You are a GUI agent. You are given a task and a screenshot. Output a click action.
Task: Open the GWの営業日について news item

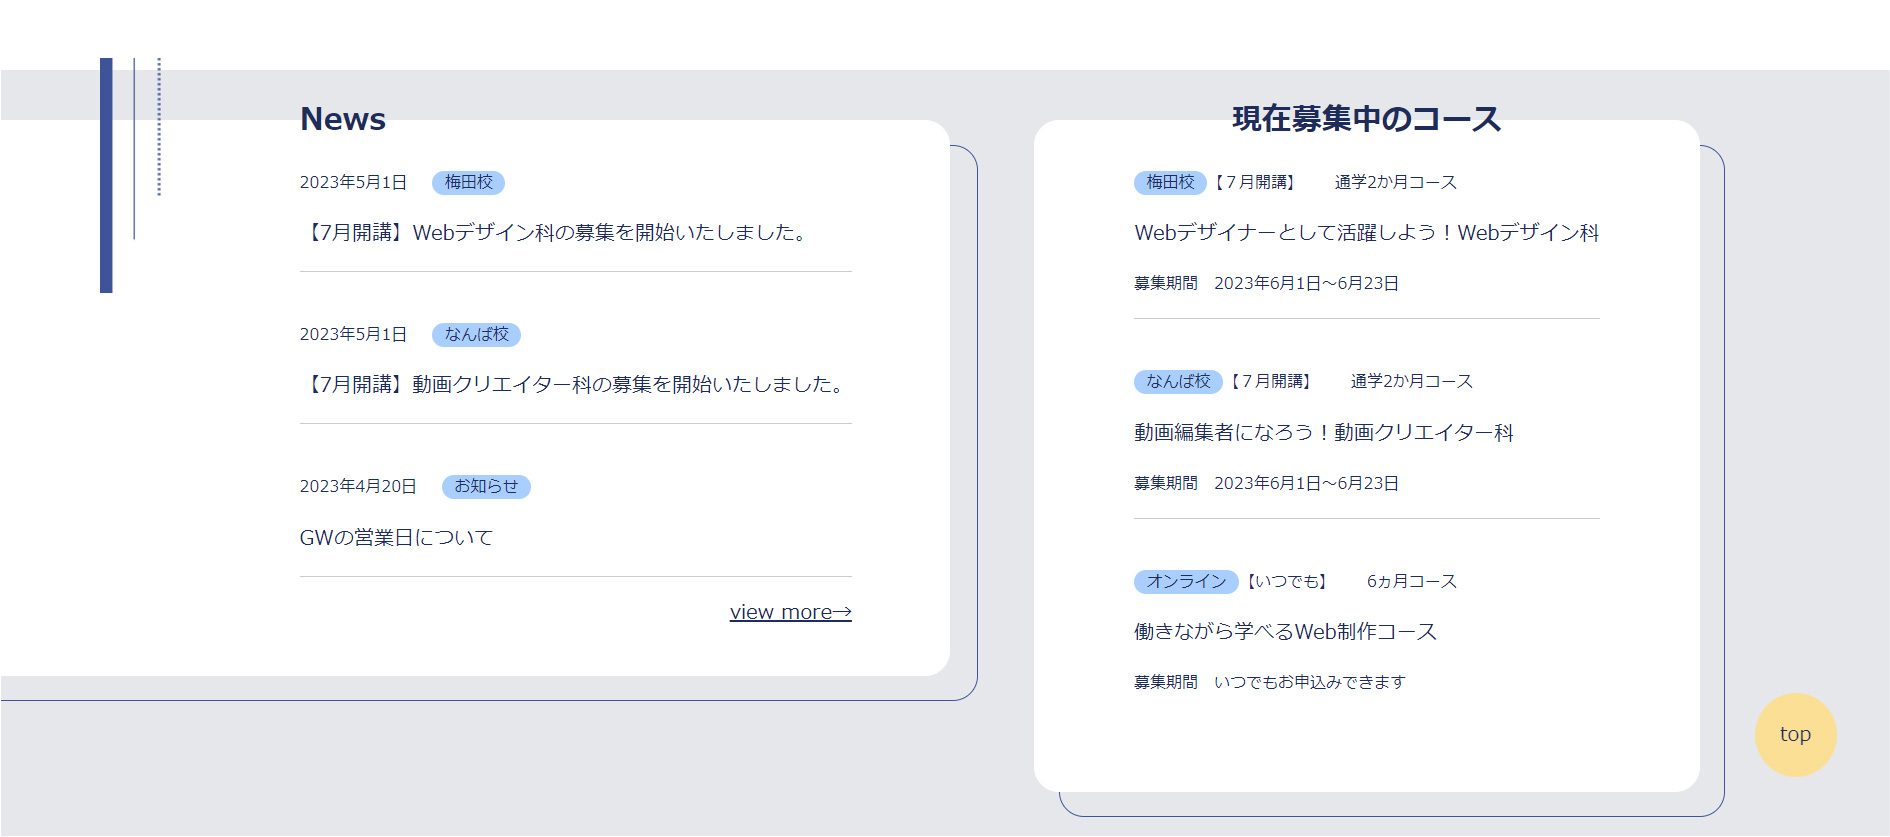pyautogui.click(x=396, y=538)
